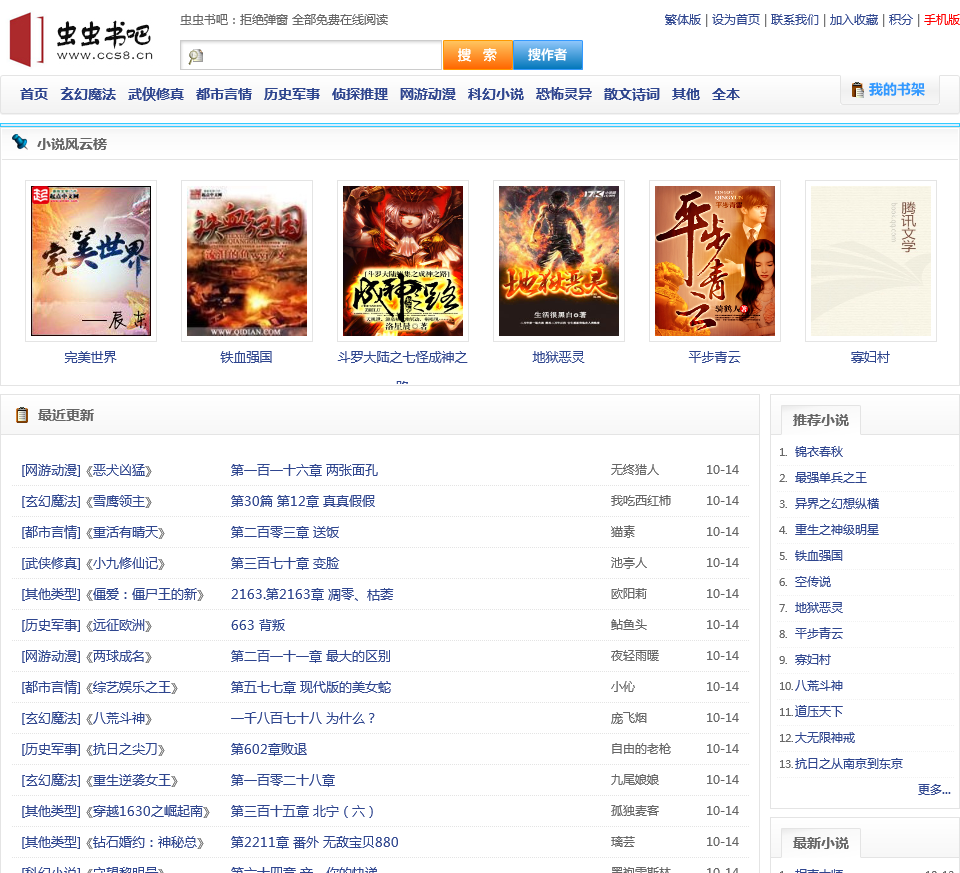Open chapter 第三百七十章 变脸
Viewport: 960px width, 873px height.
(x=285, y=563)
